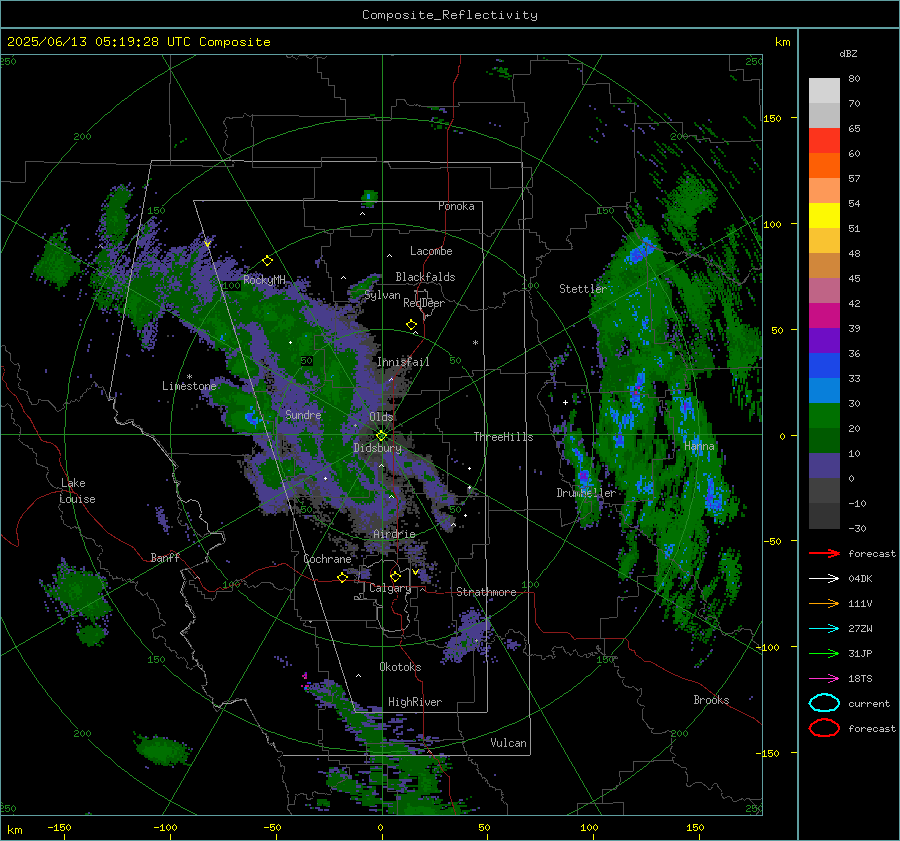
Task: Click yellow diamond radar site above Didsbury
Action: [381, 436]
